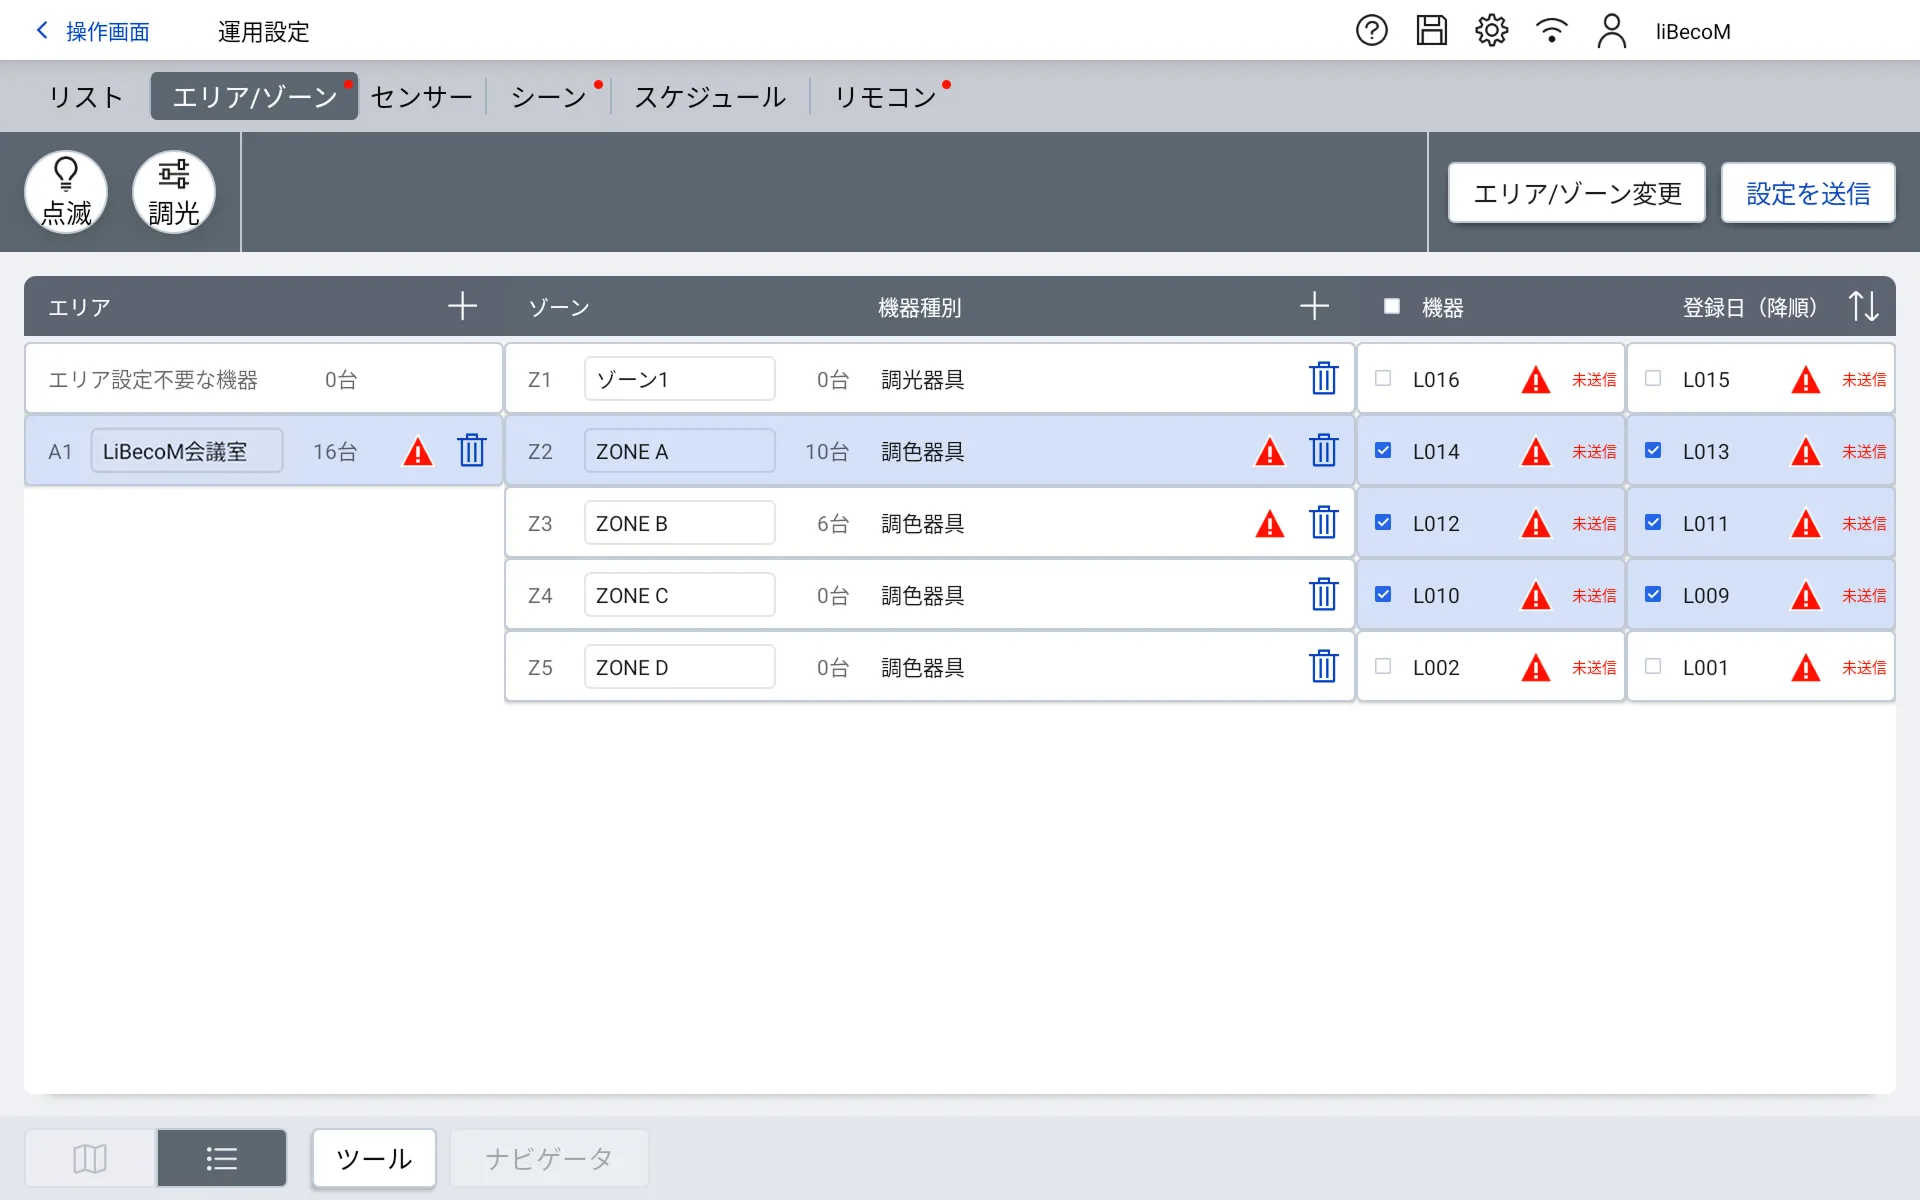Switch to the センサー tab
Screen dimensions: 1920x1200
(421, 97)
